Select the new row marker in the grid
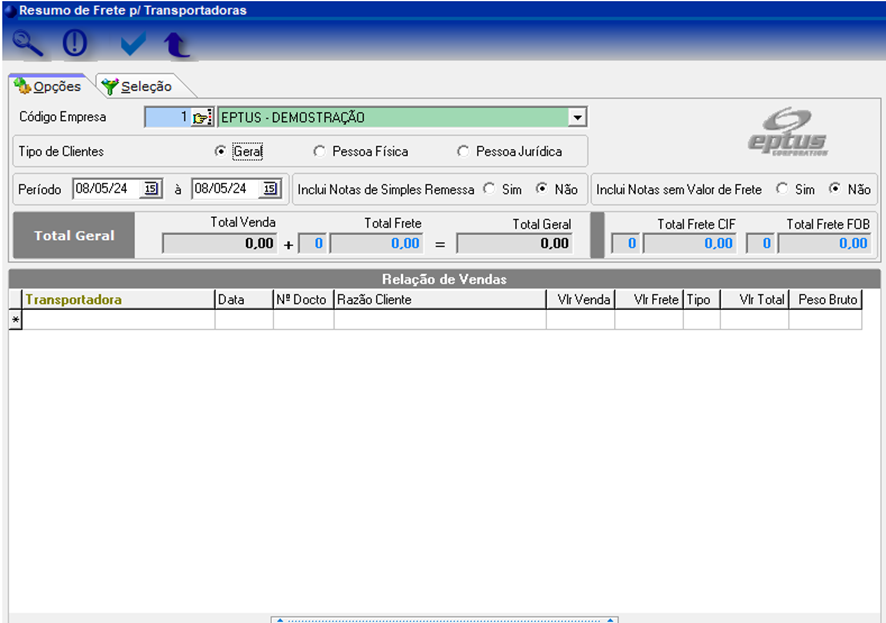 pyautogui.click(x=15, y=320)
